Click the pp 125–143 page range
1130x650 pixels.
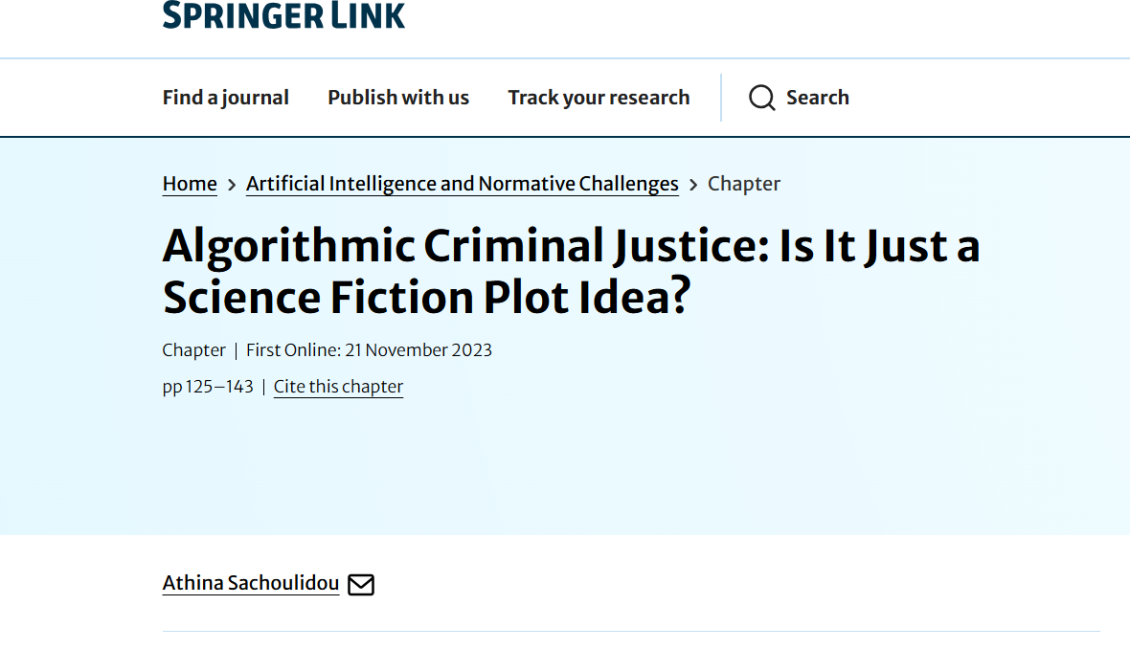point(208,387)
